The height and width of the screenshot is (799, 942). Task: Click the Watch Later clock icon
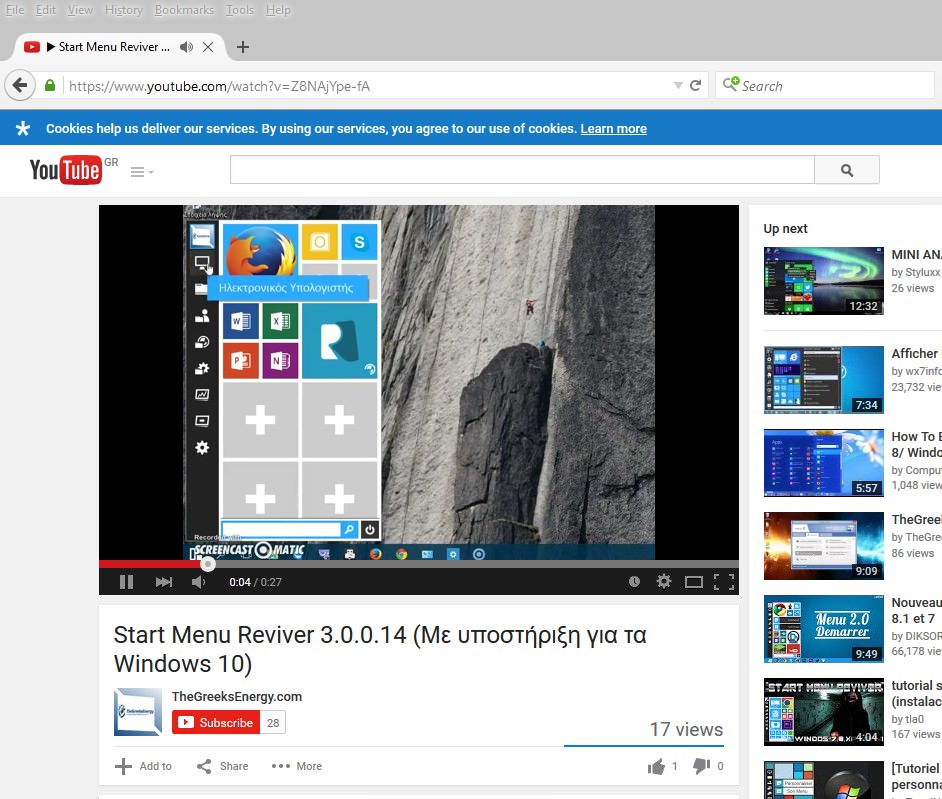[x=634, y=581]
